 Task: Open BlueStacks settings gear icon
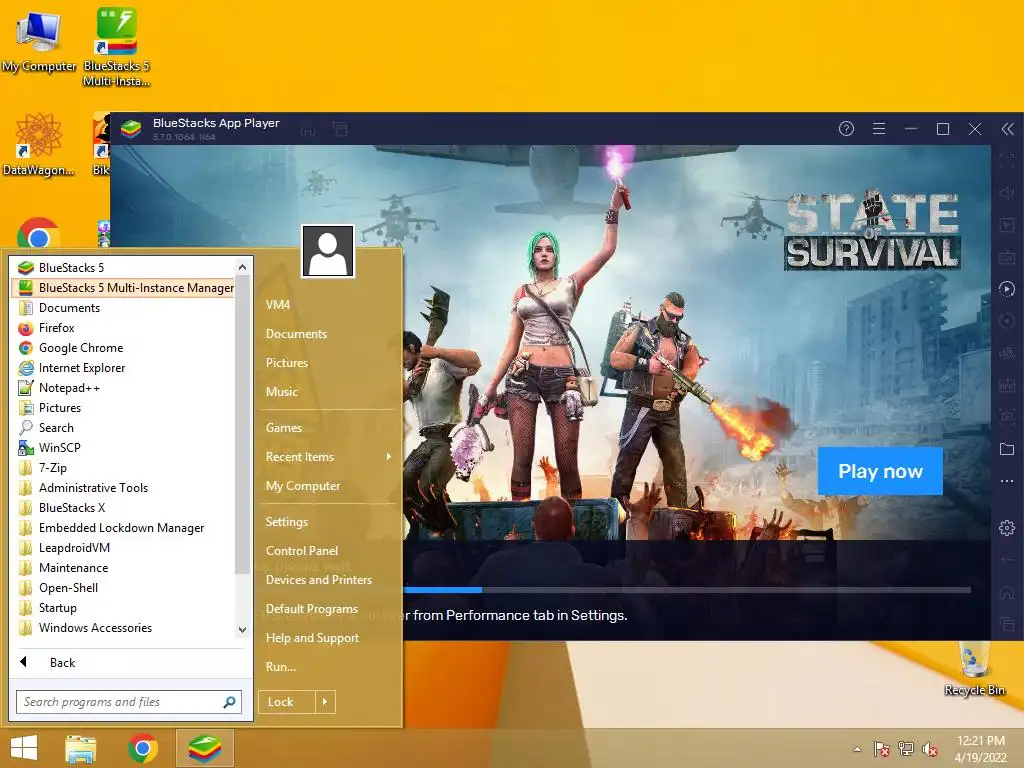(1007, 528)
